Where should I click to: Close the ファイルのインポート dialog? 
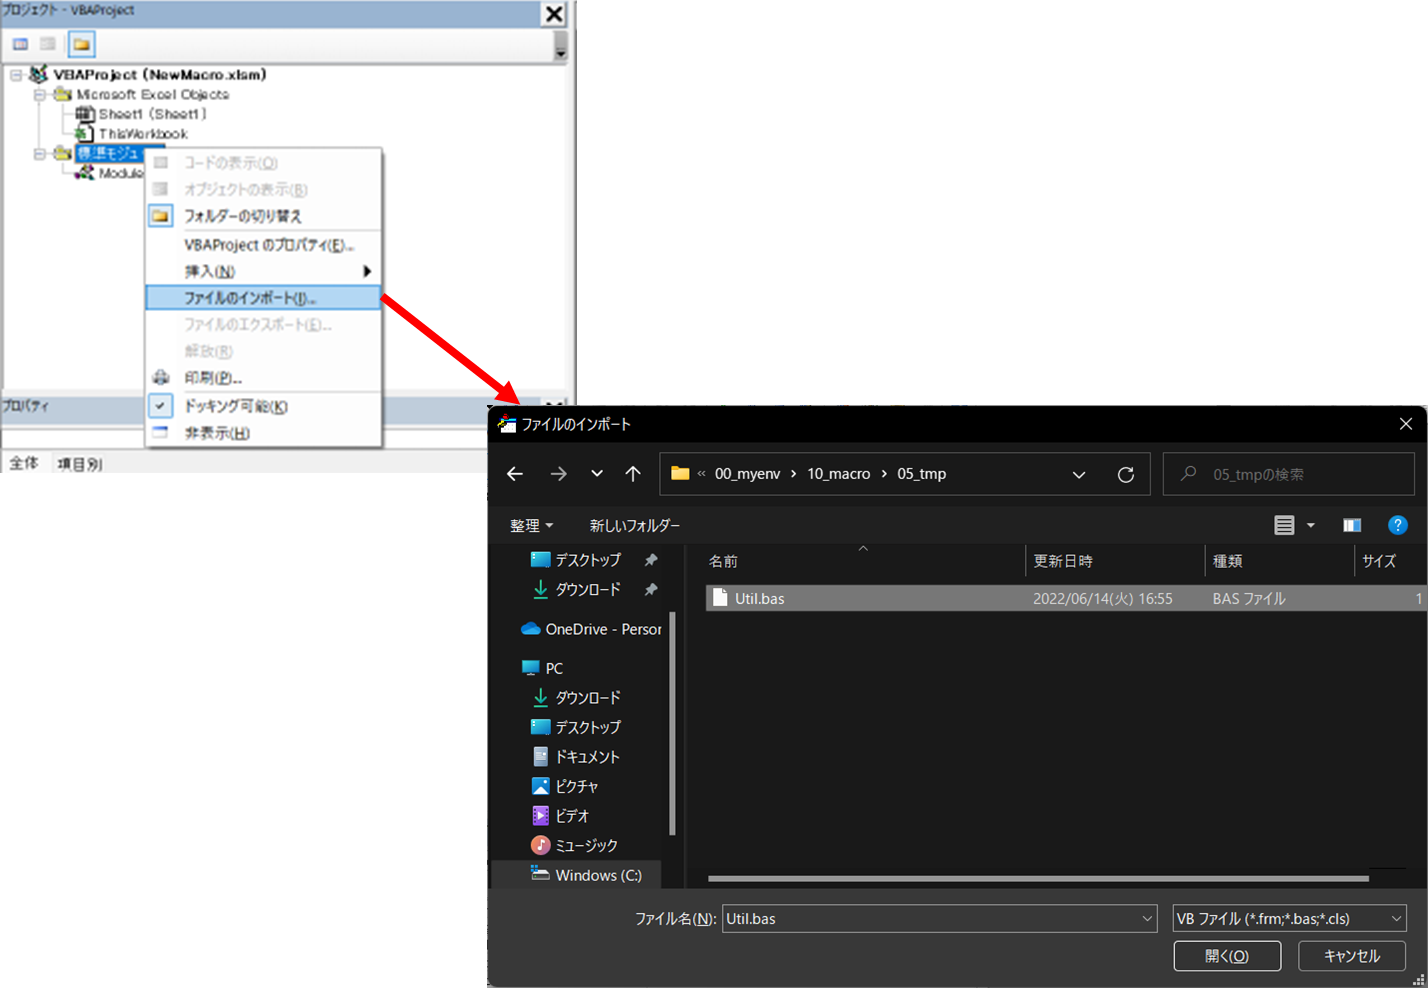pos(1406,424)
